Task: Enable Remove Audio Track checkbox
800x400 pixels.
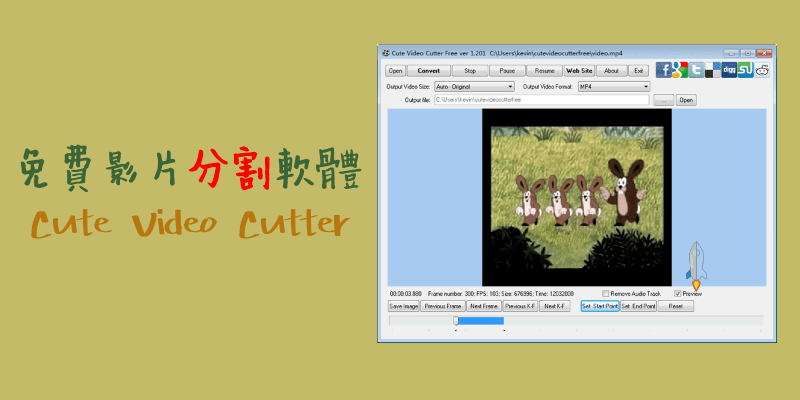Action: point(604,293)
